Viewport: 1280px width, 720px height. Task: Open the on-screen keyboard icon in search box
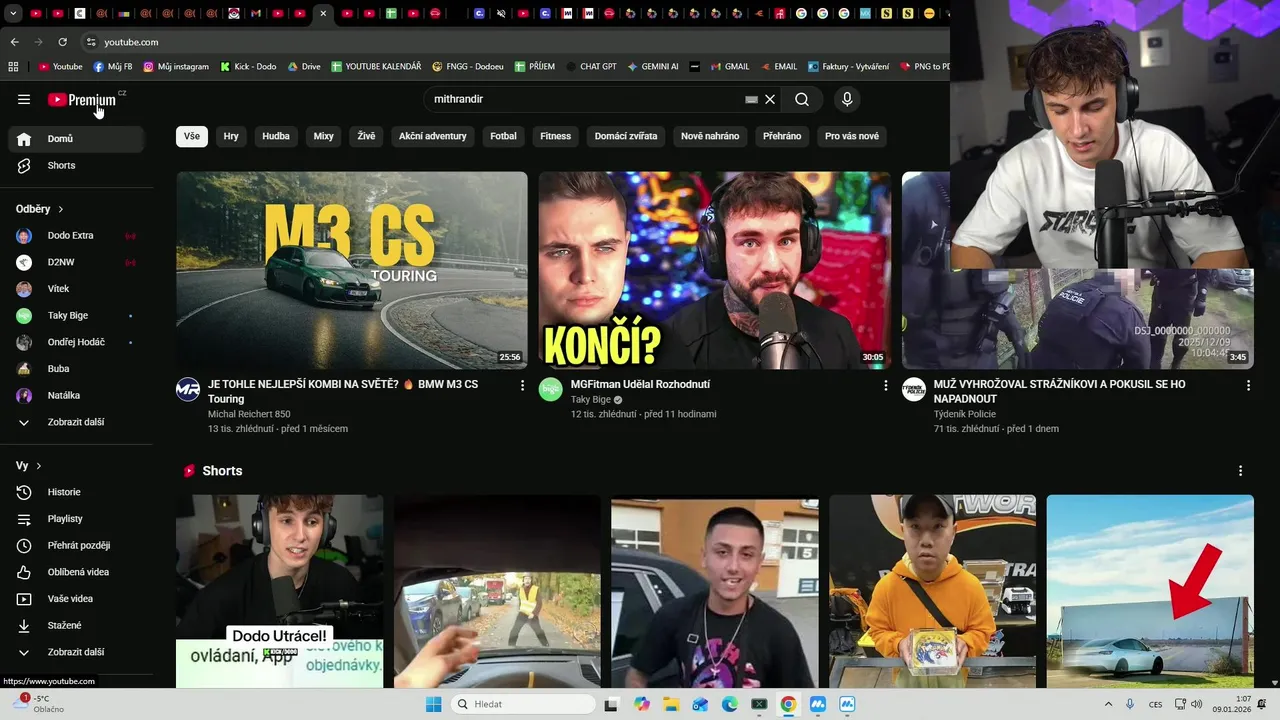(x=751, y=100)
